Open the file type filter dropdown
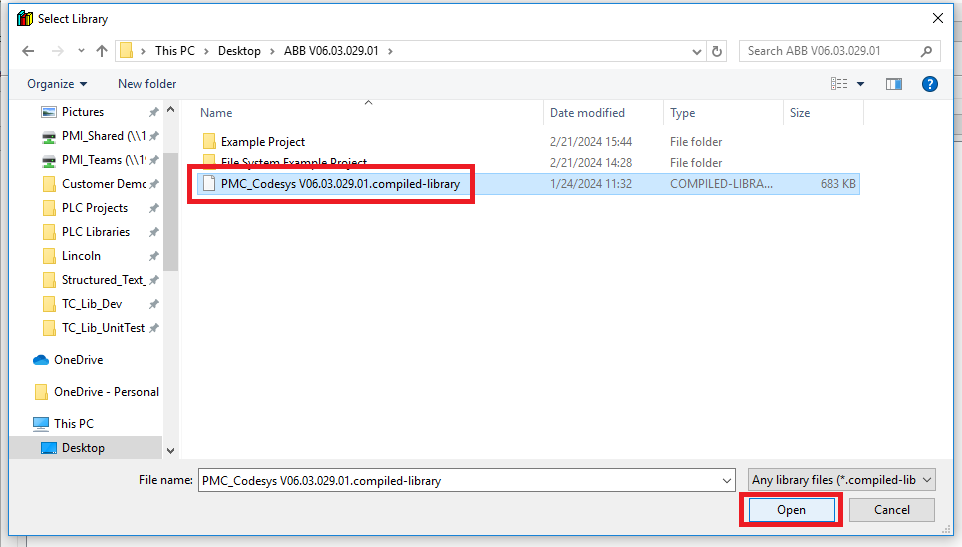The image size is (962, 547). pyautogui.click(x=842, y=480)
